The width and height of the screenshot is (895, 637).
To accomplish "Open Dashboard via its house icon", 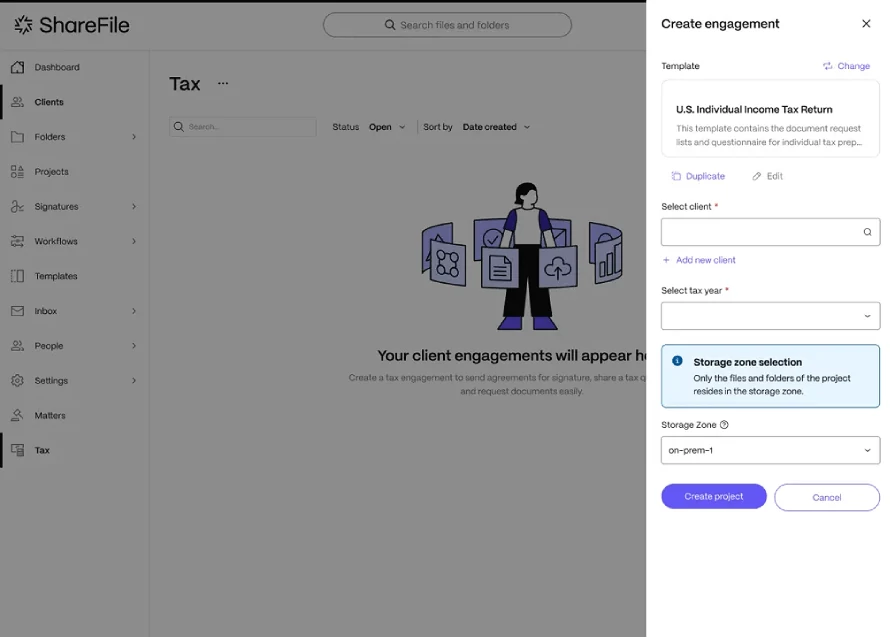I will (x=18, y=67).
